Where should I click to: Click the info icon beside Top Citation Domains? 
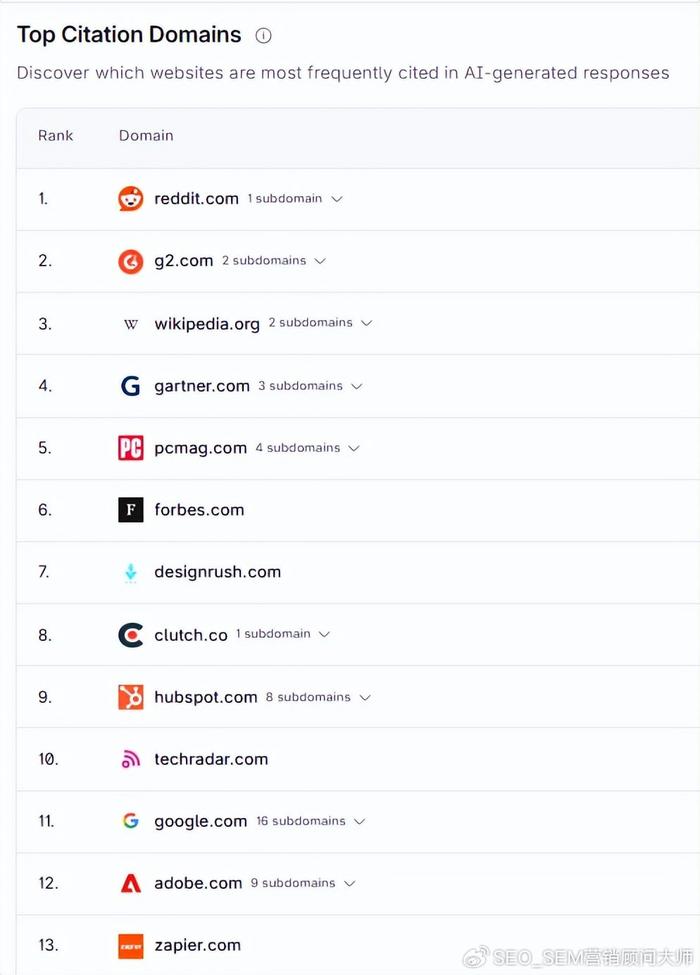pyautogui.click(x=263, y=36)
